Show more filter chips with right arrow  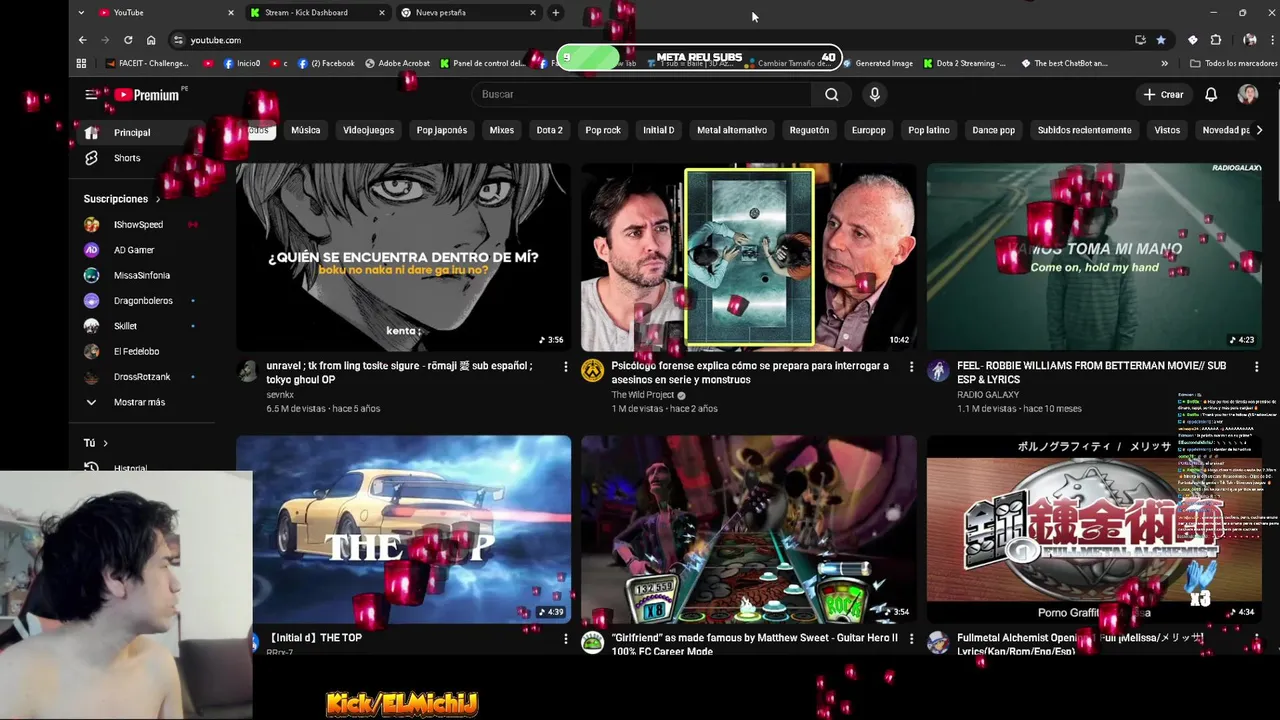click(x=1259, y=130)
